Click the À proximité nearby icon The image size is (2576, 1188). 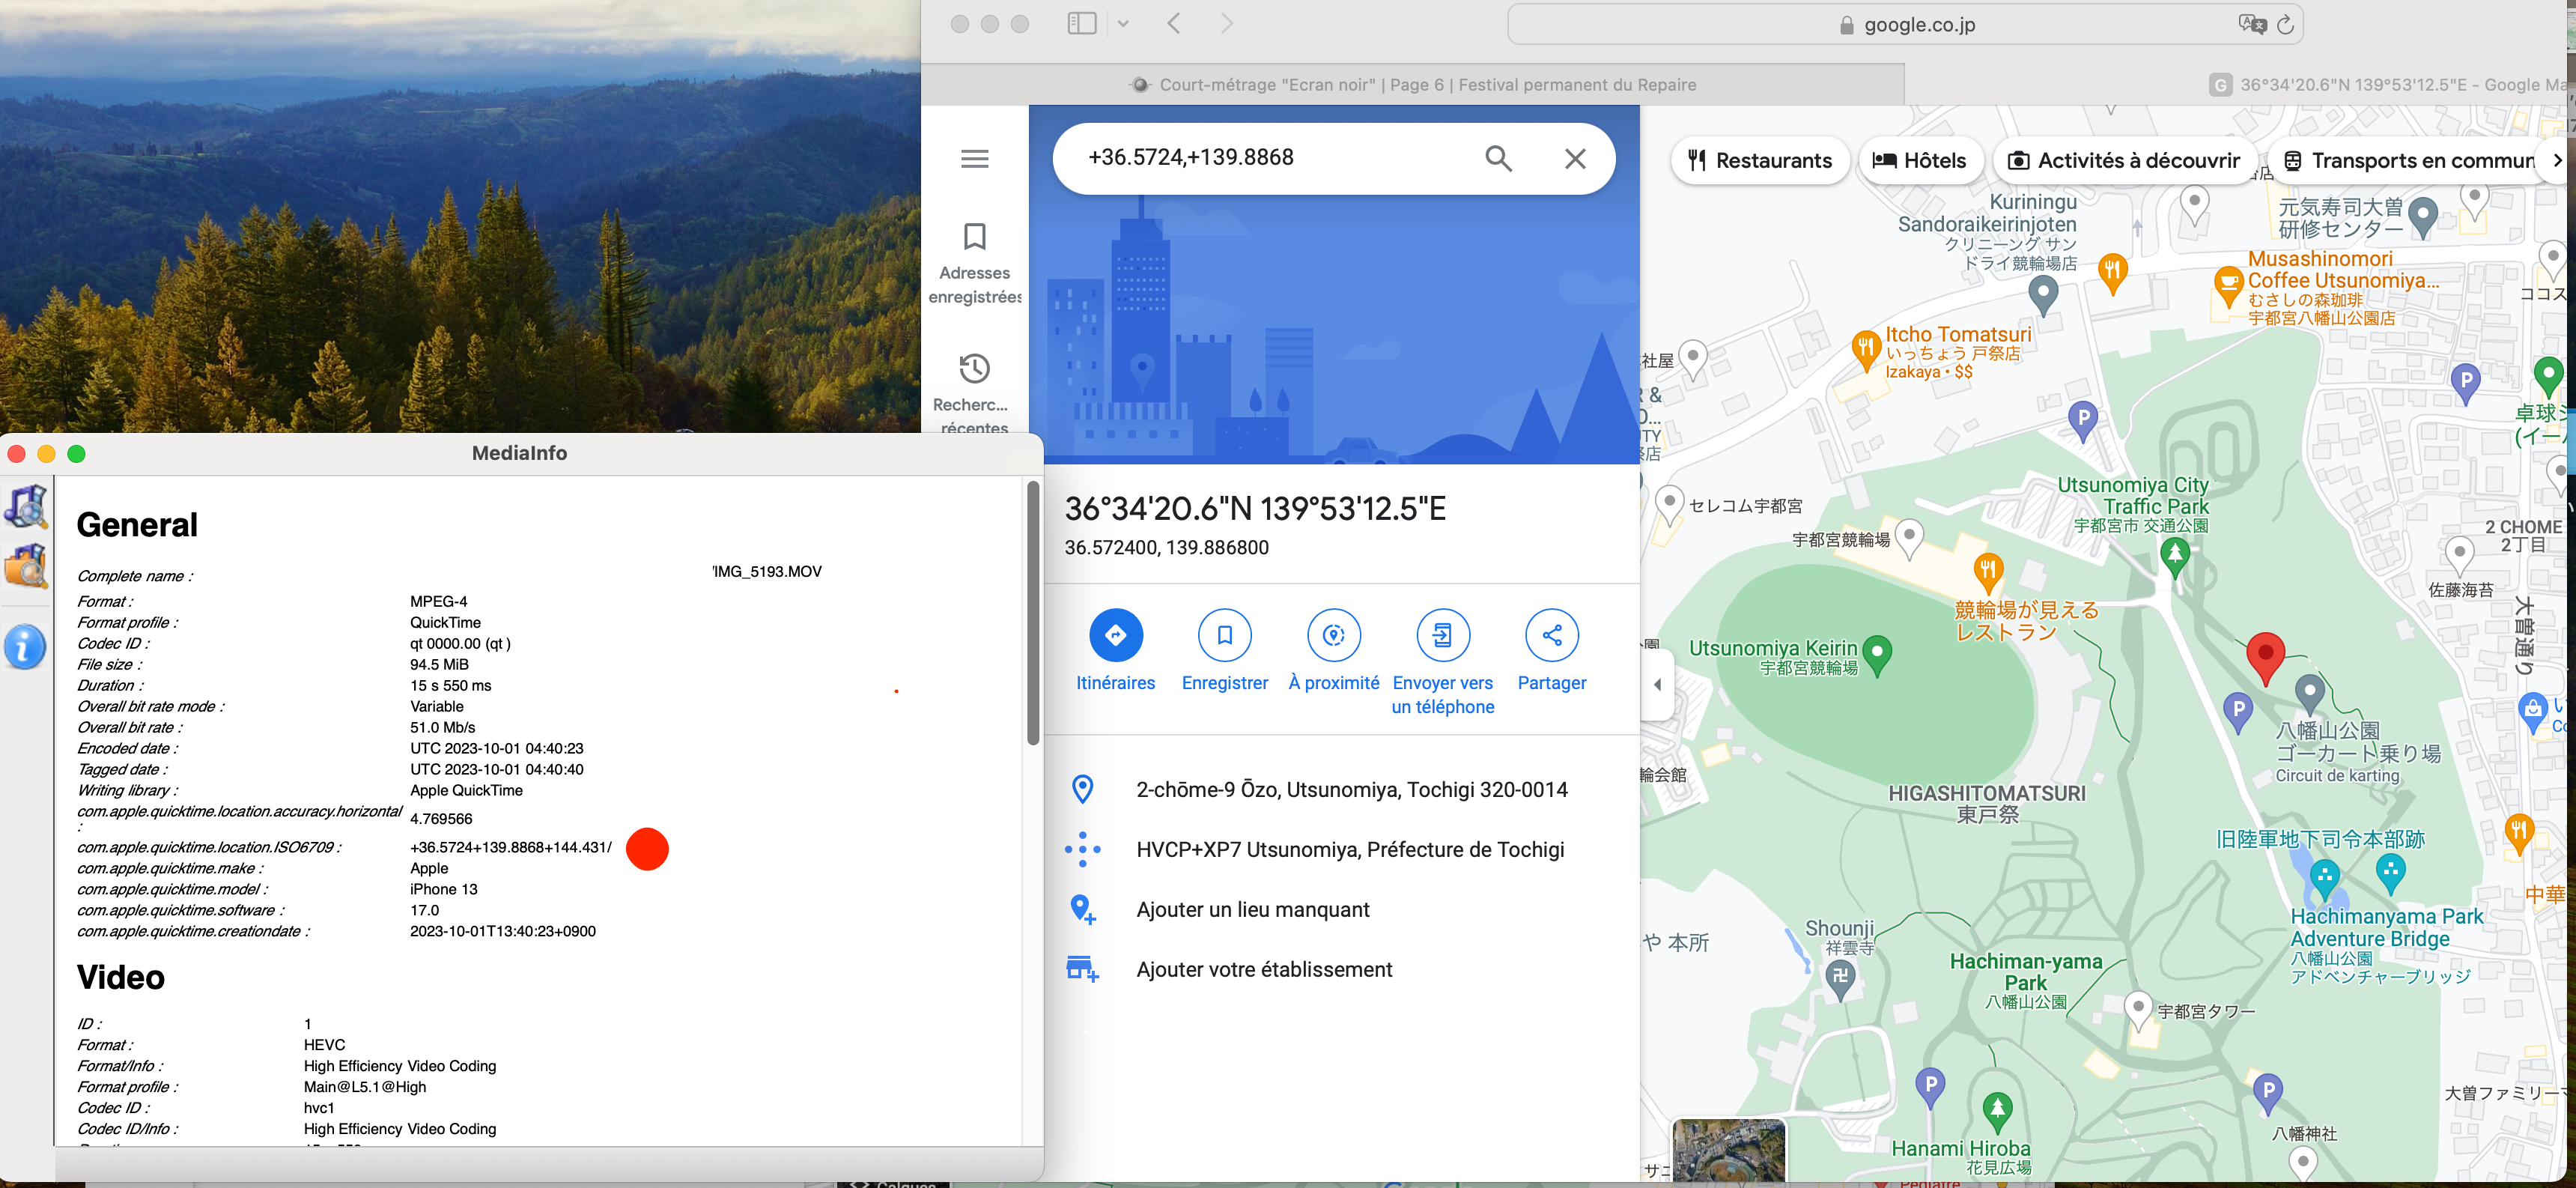point(1333,635)
